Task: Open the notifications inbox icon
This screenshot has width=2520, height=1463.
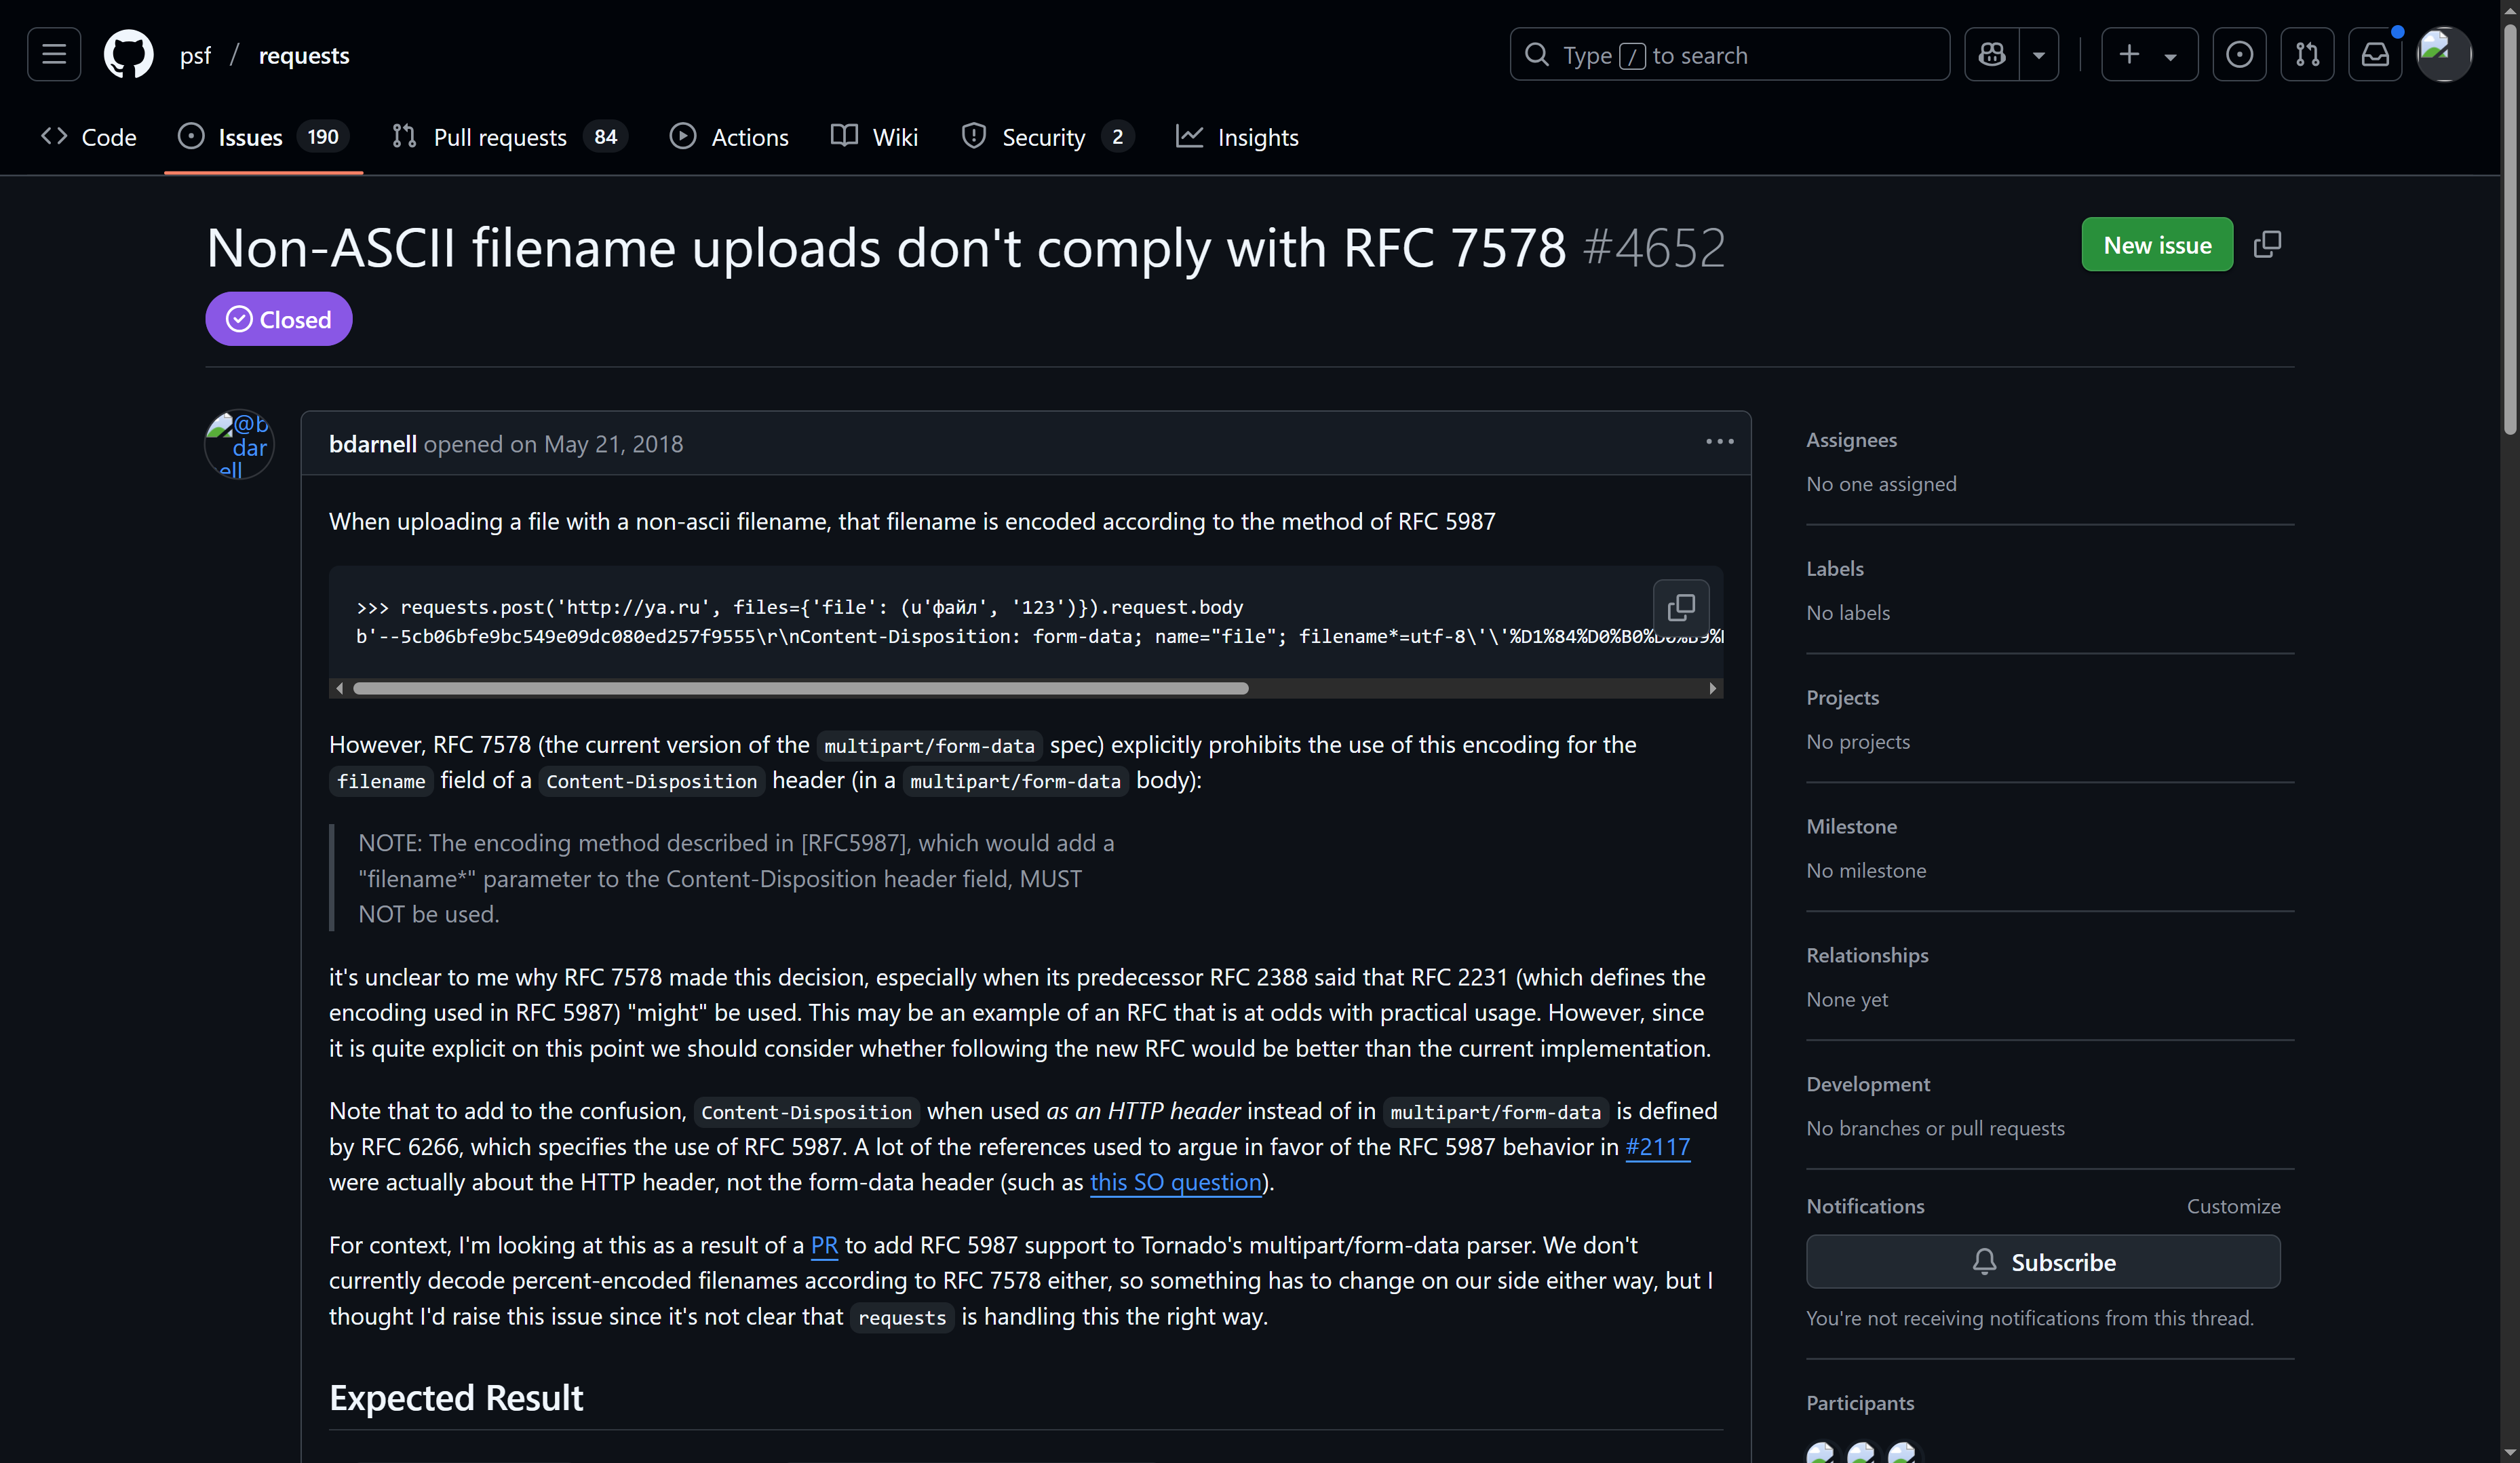Action: 2375,55
